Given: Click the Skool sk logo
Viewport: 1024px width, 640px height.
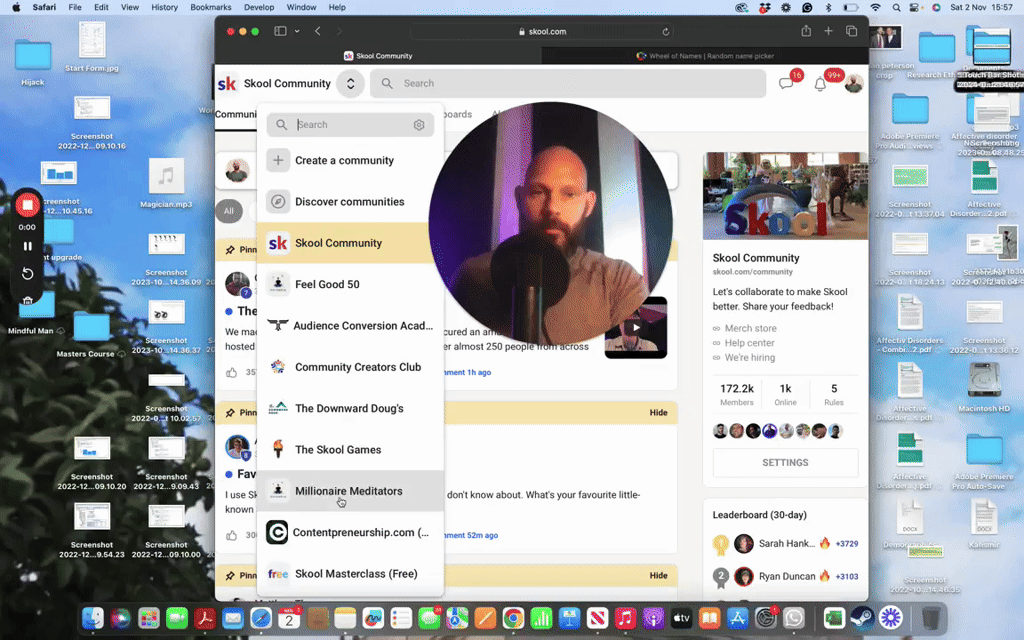Looking at the screenshot, I should coord(227,84).
